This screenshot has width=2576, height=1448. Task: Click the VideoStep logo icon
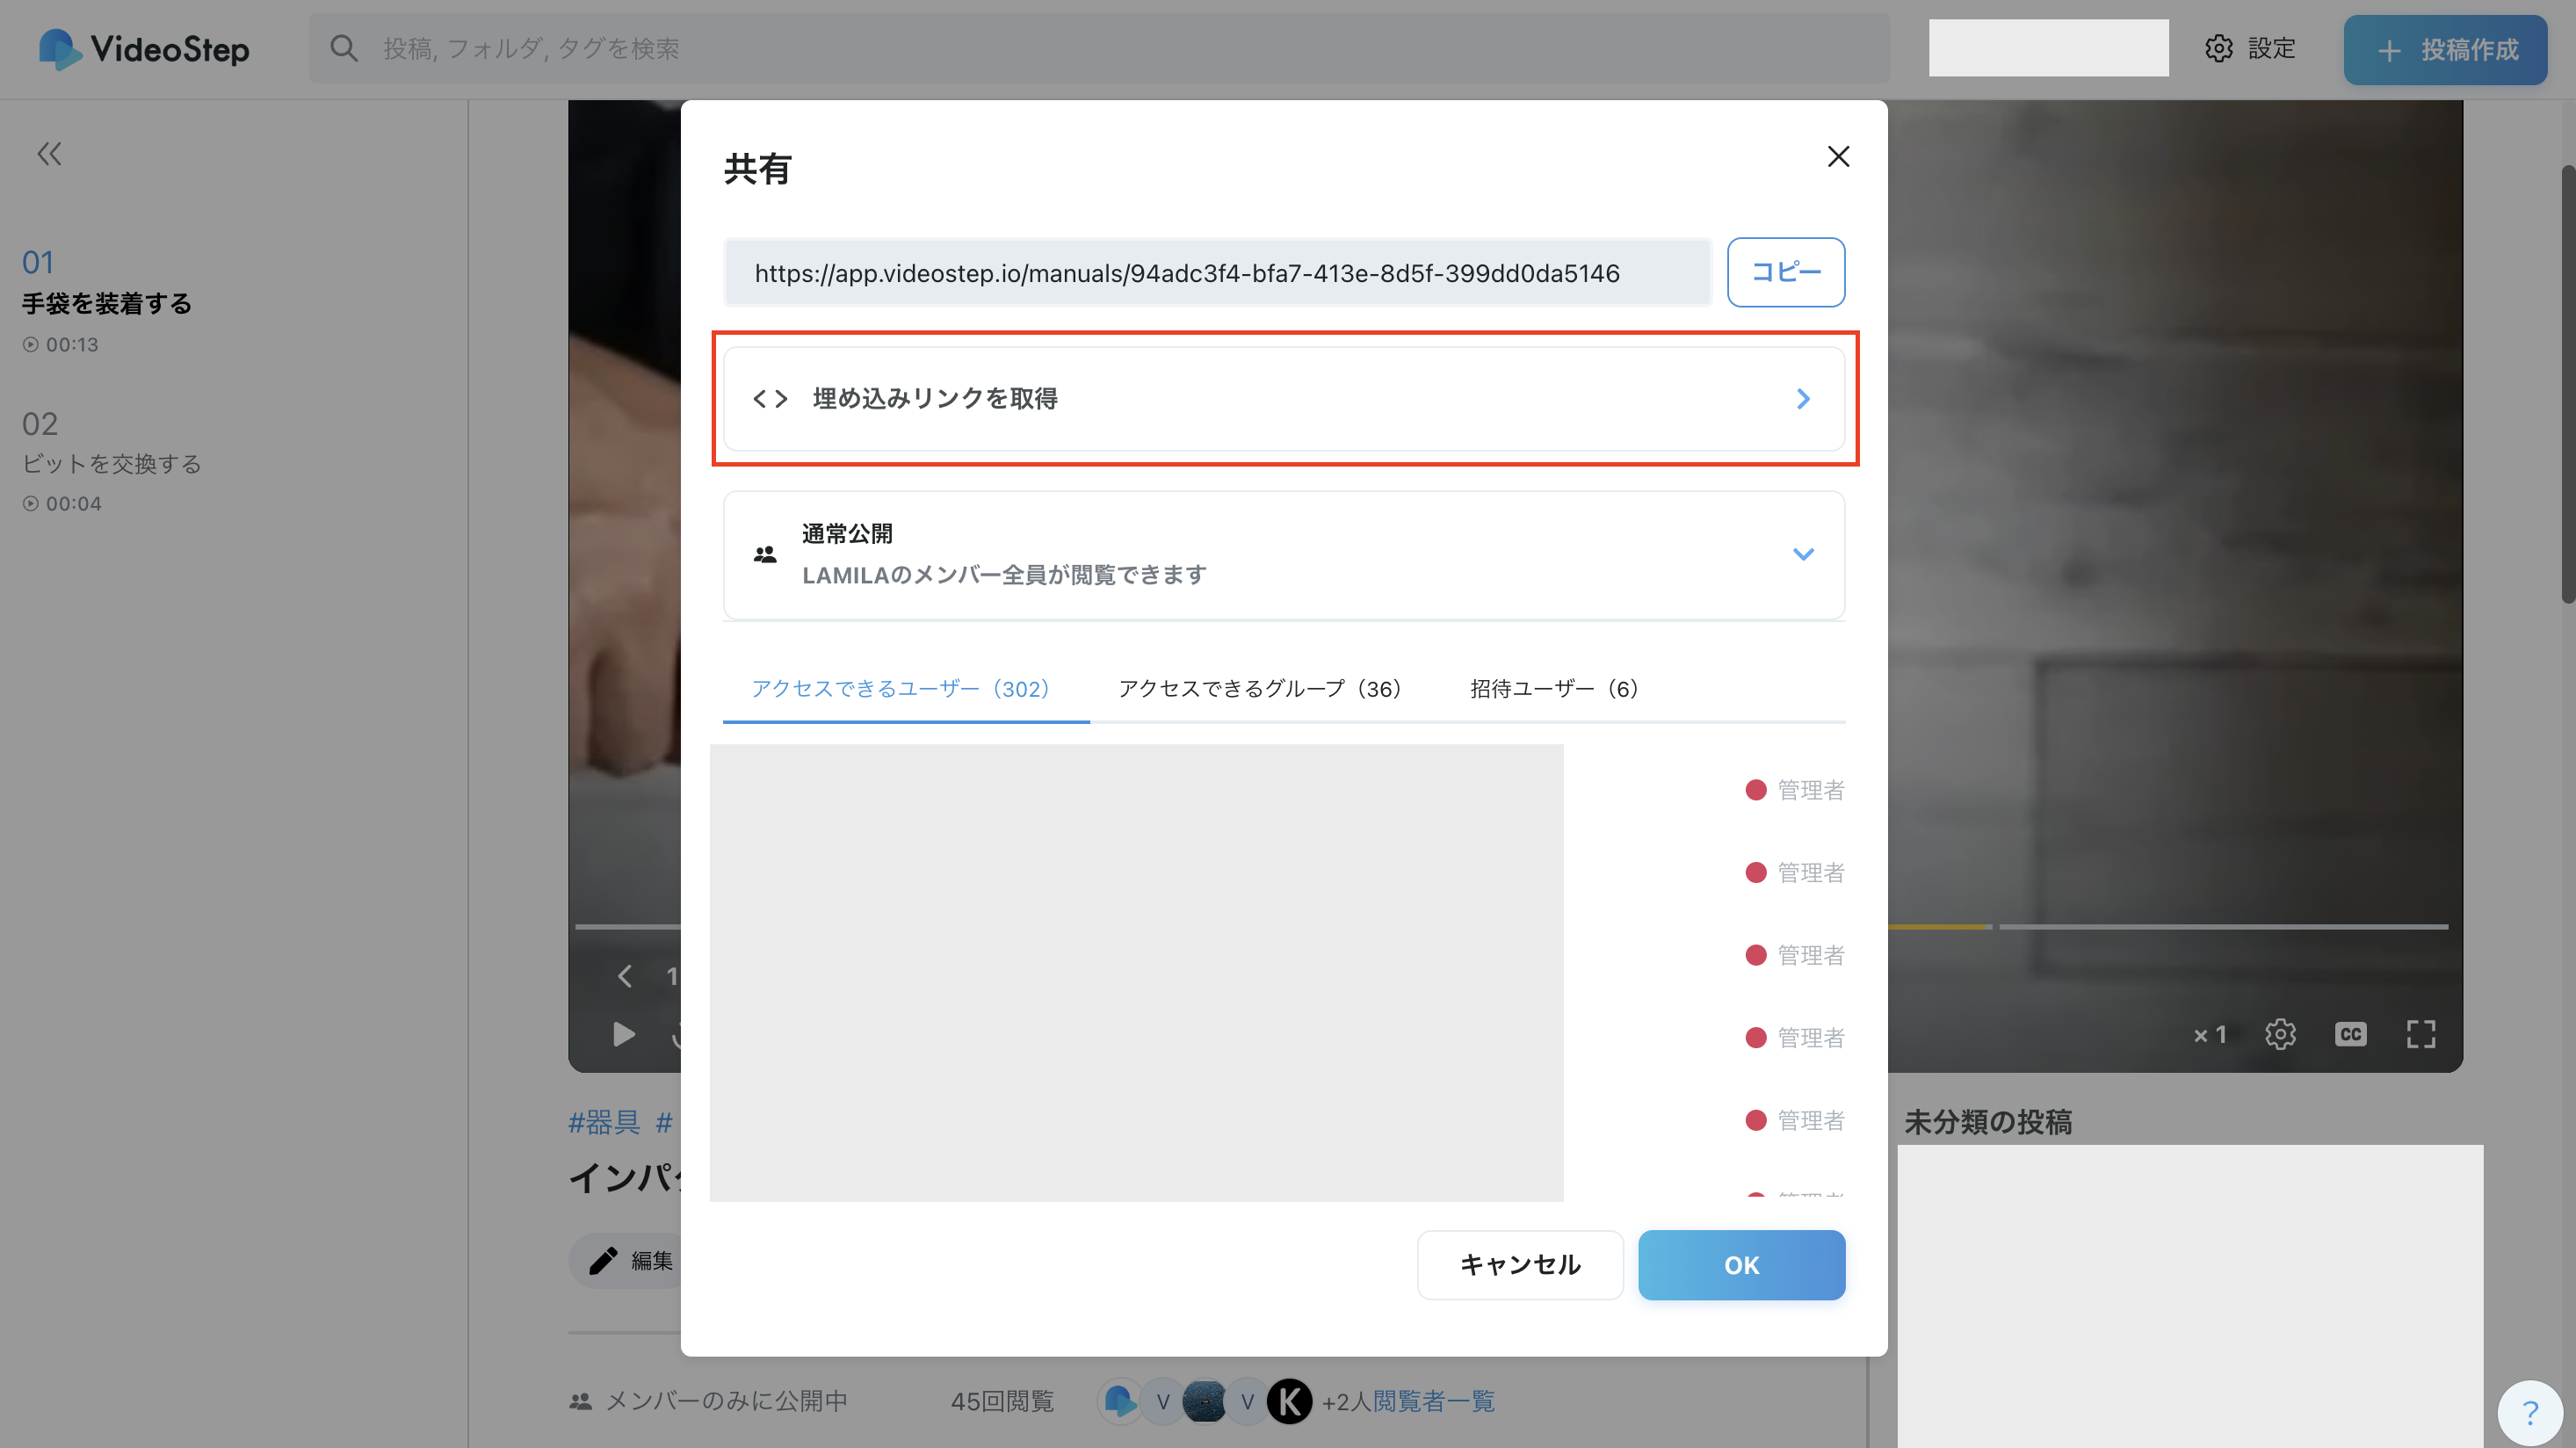tap(60, 49)
